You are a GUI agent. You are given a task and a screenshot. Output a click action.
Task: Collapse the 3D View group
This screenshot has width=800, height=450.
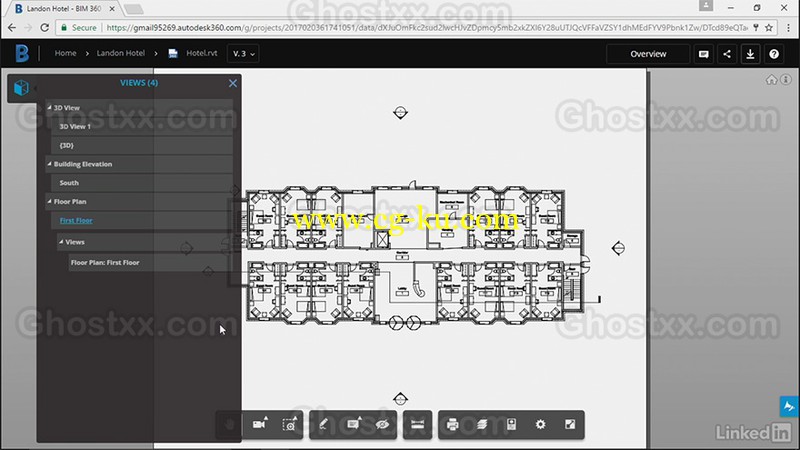coord(49,108)
